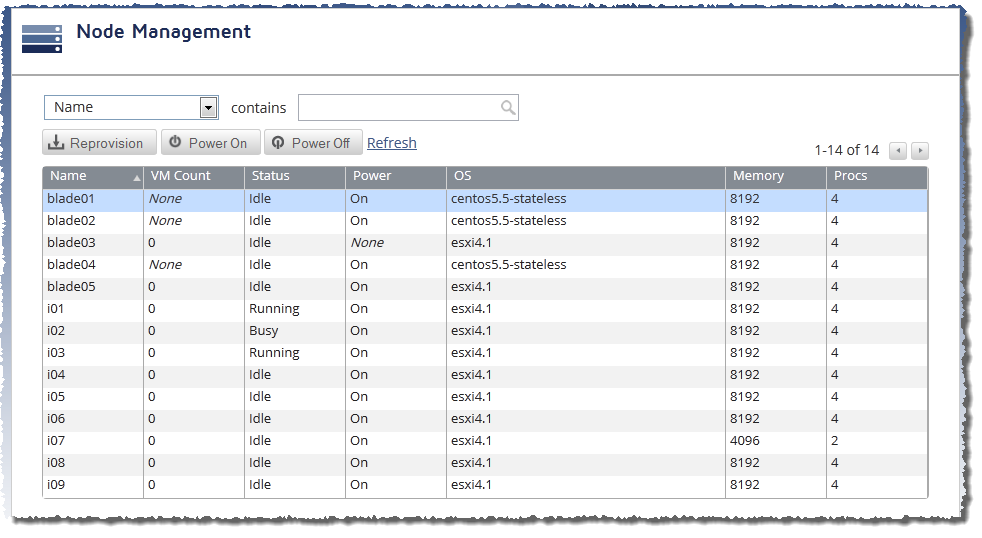Viewport: 982px width, 538px height.
Task: Go to the next page arrow
Action: 919,150
